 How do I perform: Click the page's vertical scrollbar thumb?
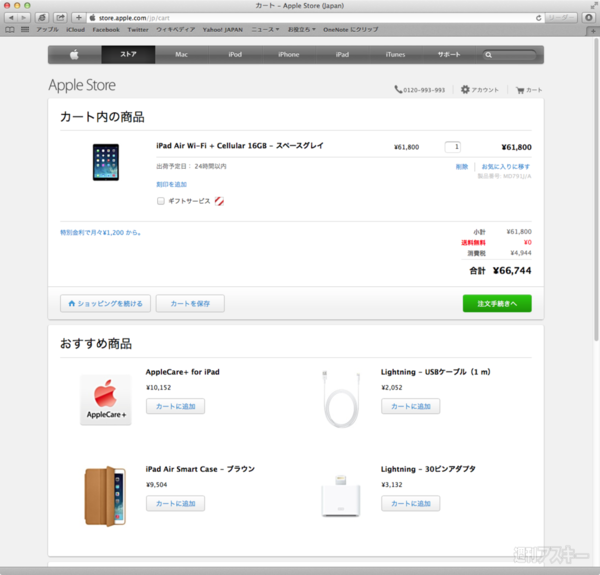tap(596, 189)
